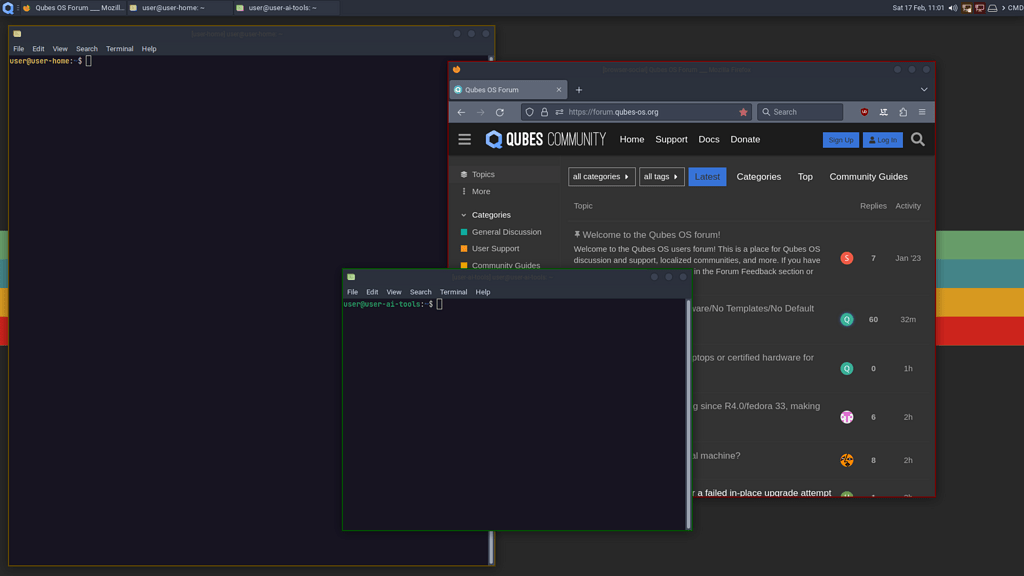Click the Sign Up button
This screenshot has height=576, width=1024.
[x=841, y=139]
